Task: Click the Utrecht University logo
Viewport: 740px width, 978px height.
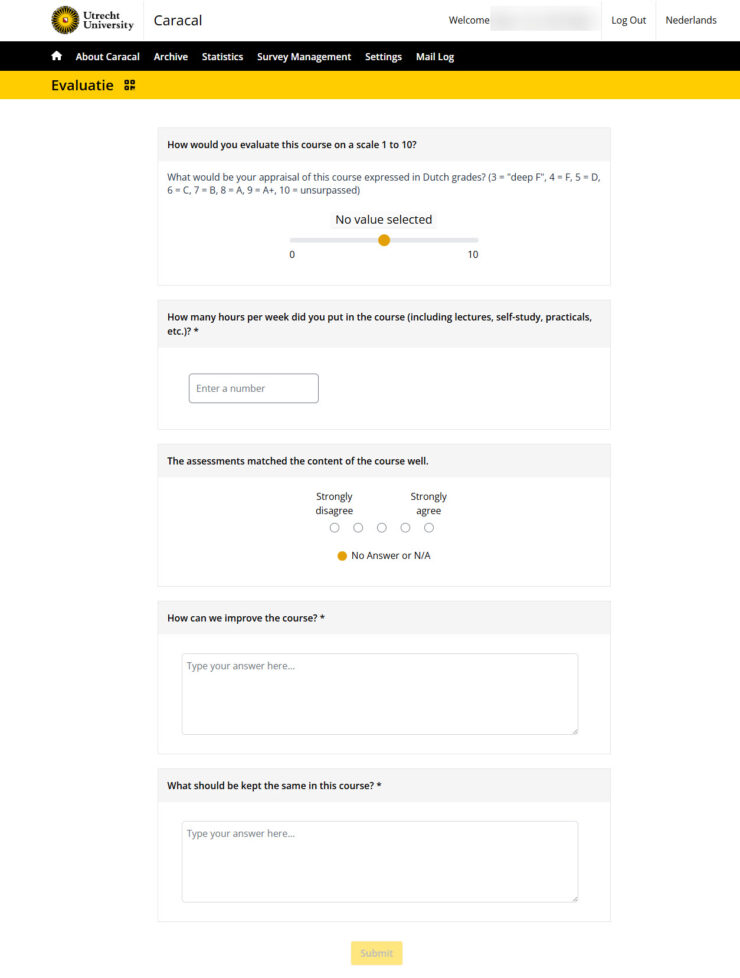Action: pos(92,20)
